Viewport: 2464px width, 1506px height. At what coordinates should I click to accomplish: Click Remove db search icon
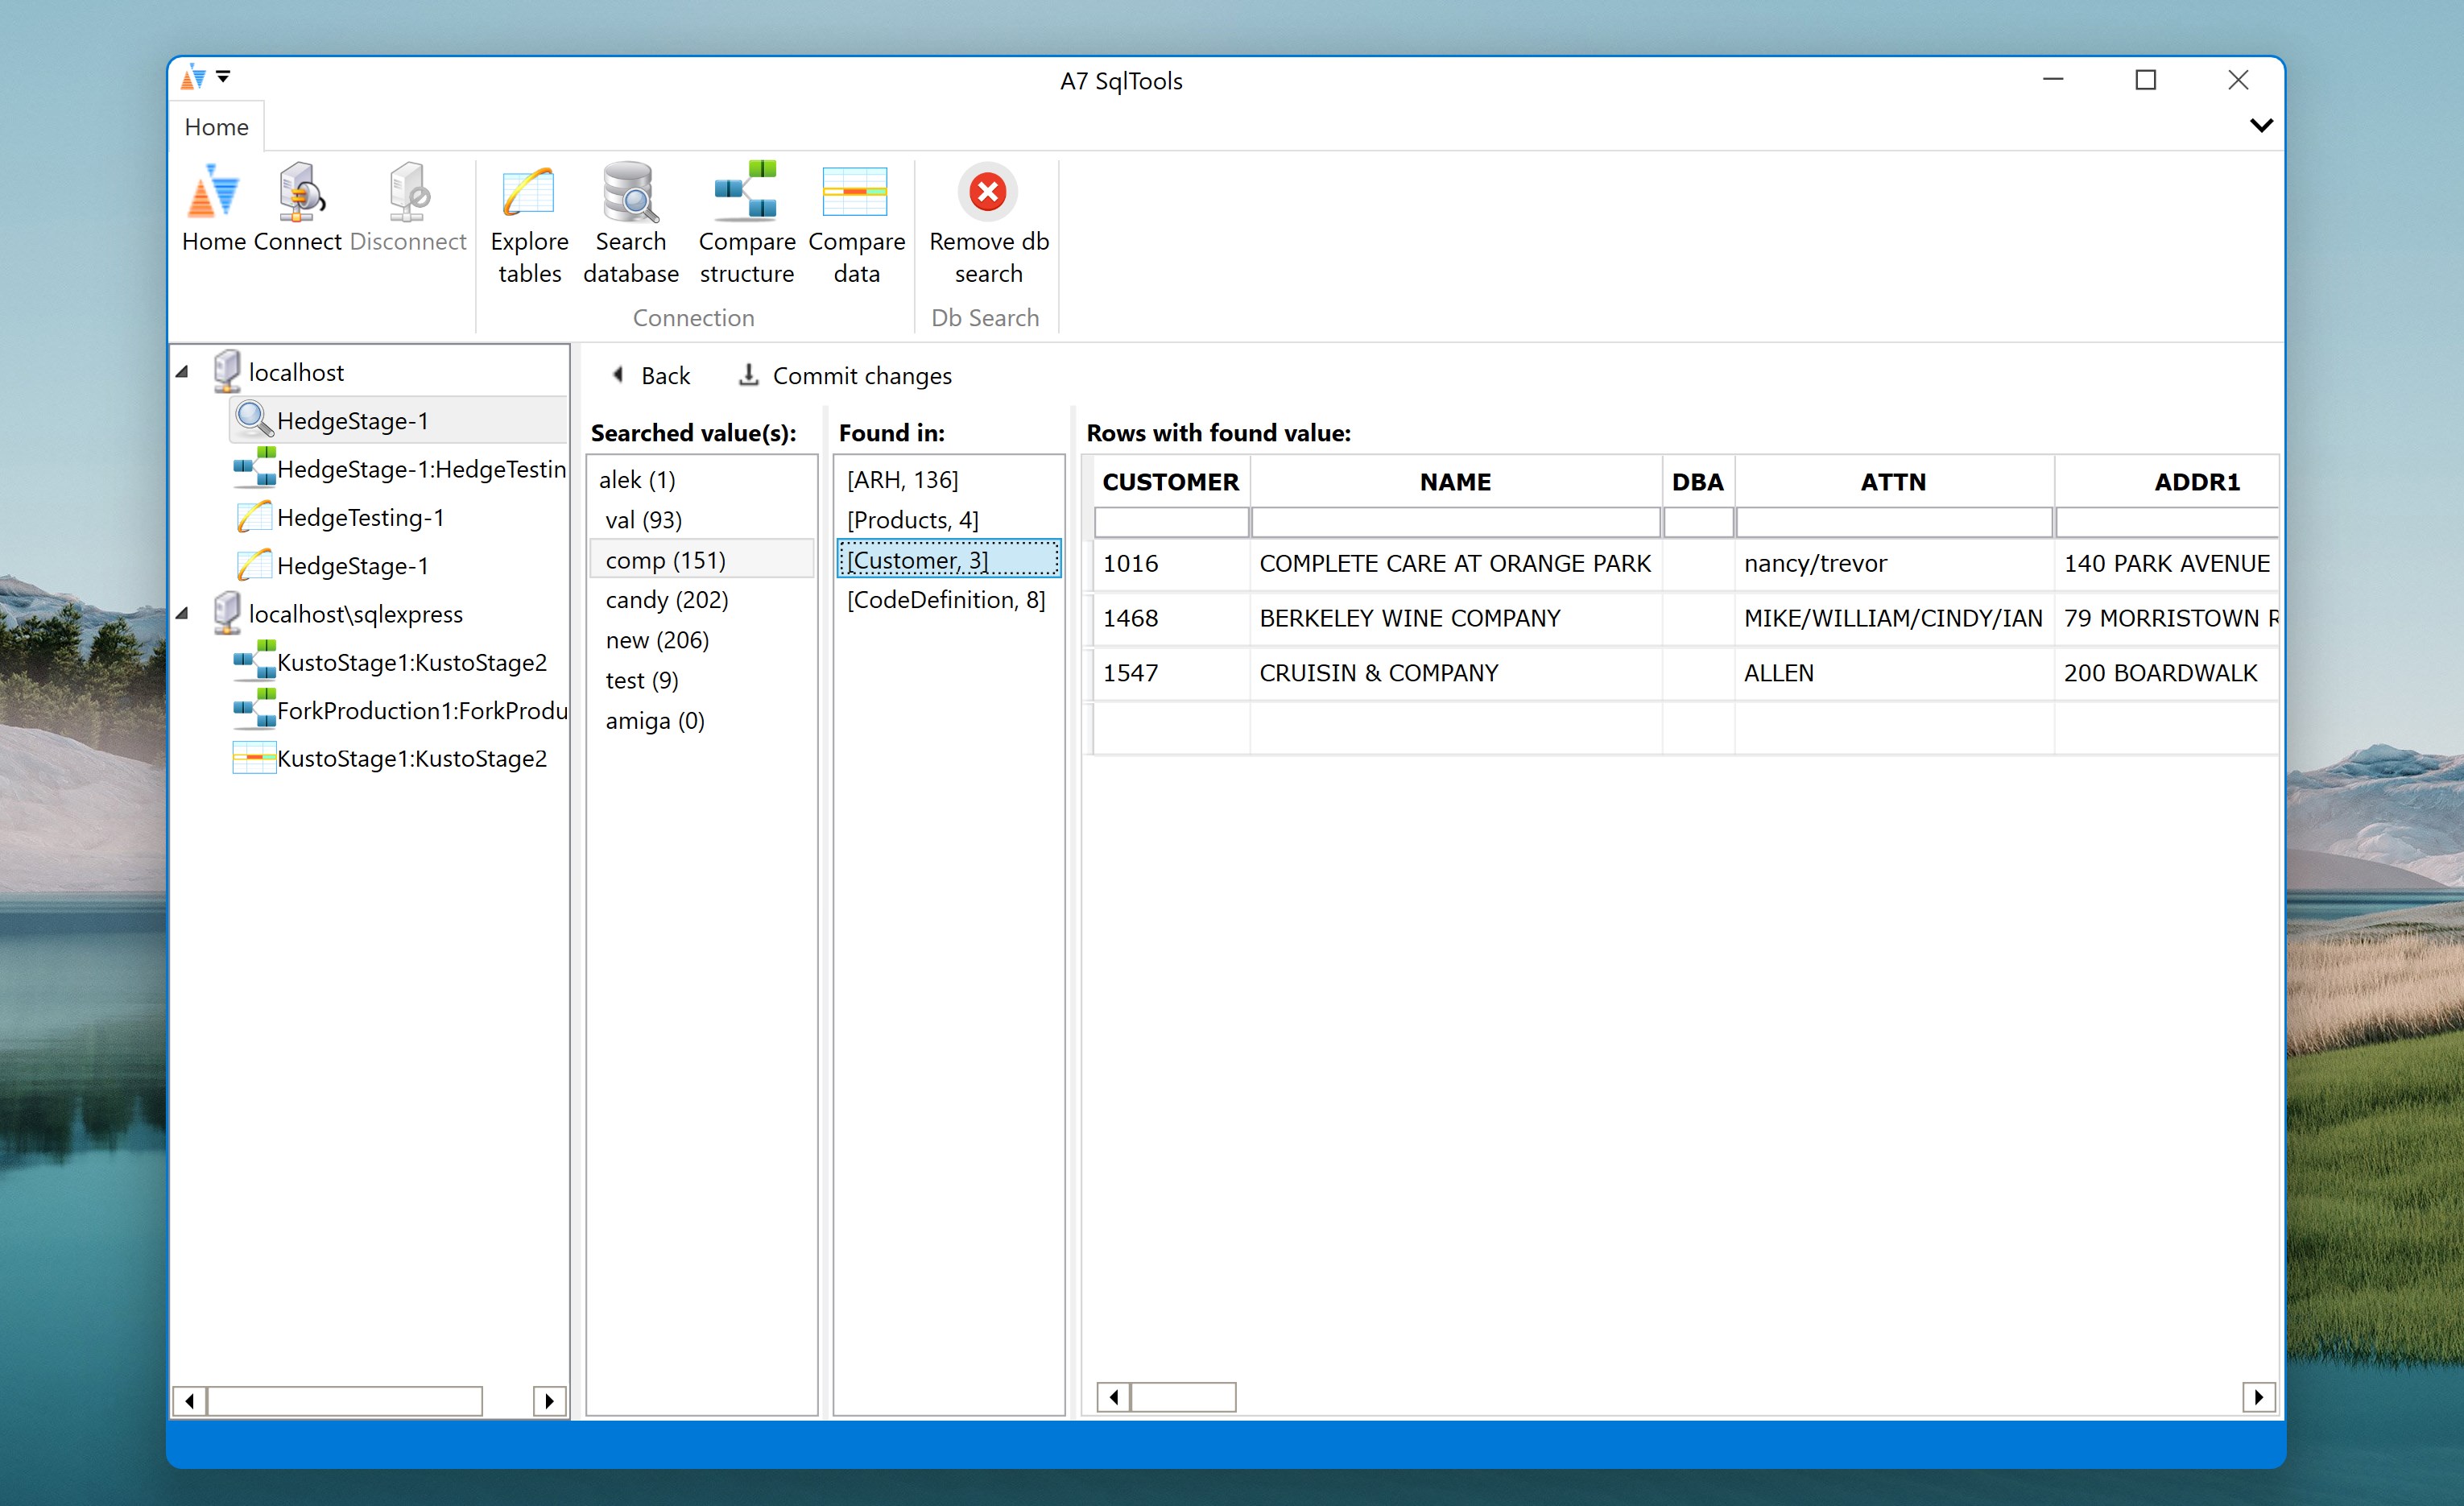coord(988,192)
